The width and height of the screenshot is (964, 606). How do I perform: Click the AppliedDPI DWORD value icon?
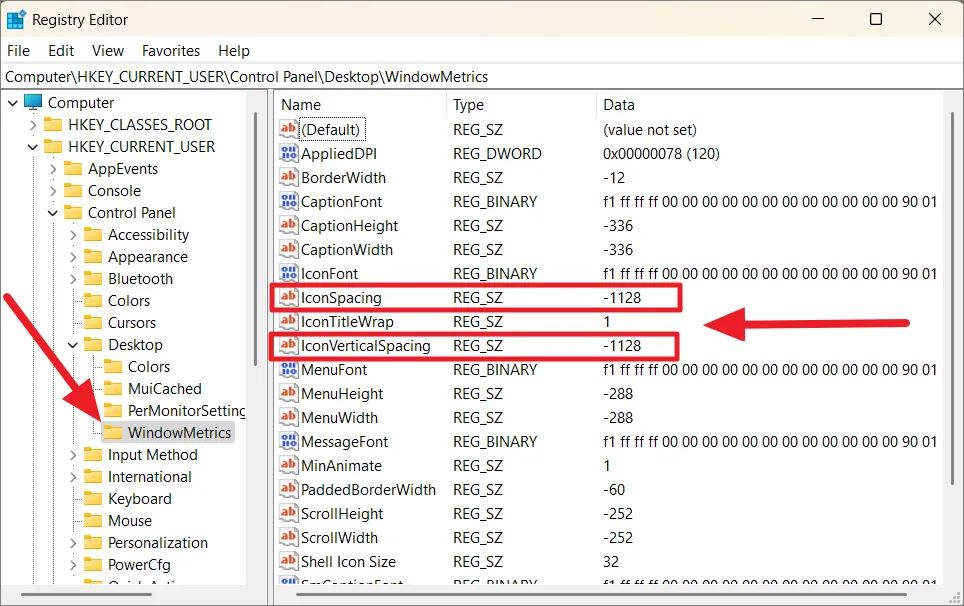tap(289, 154)
